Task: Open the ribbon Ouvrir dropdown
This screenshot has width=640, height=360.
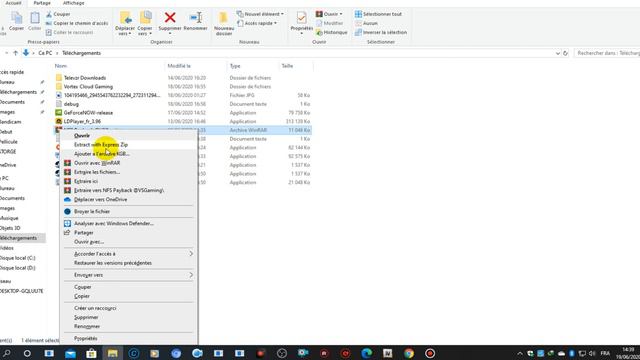Action: pos(329,14)
